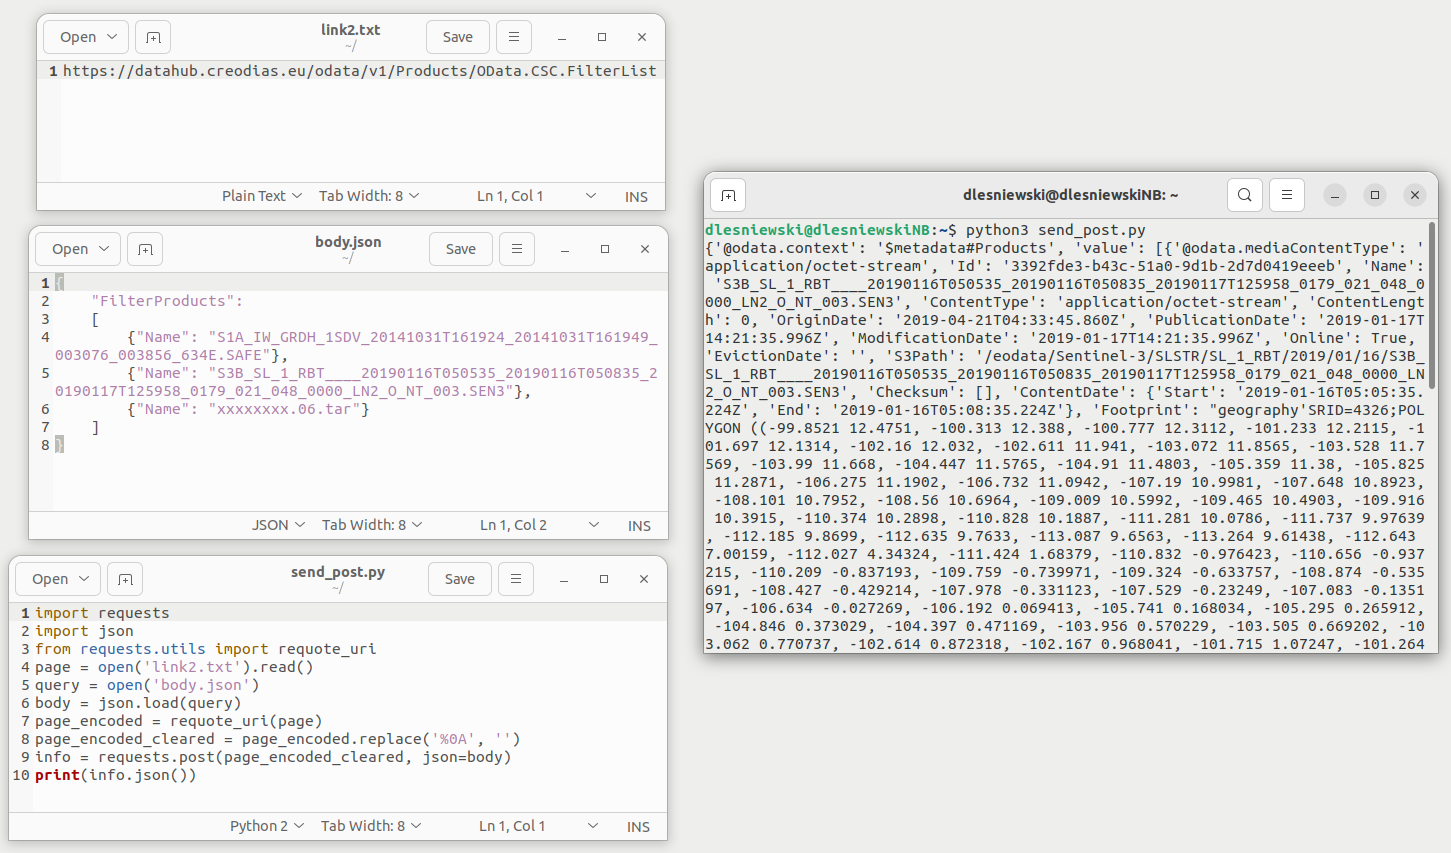Save the body.json file
Image resolution: width=1451 pixels, height=853 pixels.
(x=460, y=248)
